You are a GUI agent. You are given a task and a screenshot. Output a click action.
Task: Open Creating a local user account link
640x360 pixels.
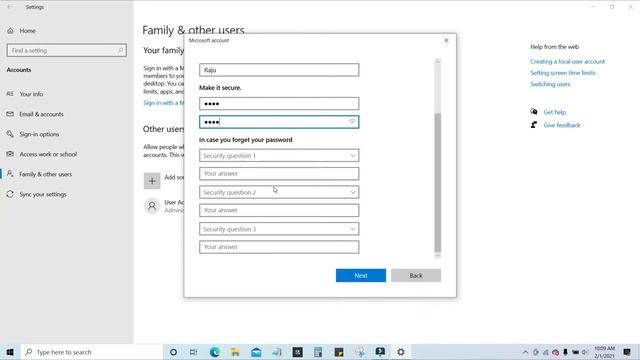tap(567, 62)
